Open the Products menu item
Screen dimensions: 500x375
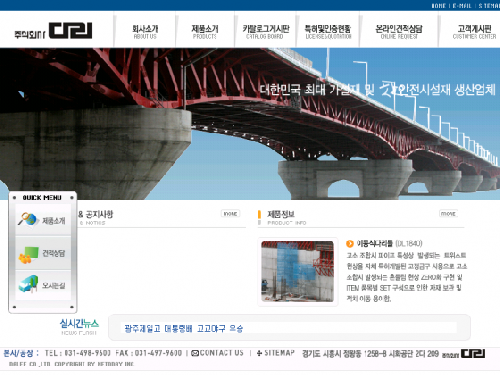[x=205, y=32]
